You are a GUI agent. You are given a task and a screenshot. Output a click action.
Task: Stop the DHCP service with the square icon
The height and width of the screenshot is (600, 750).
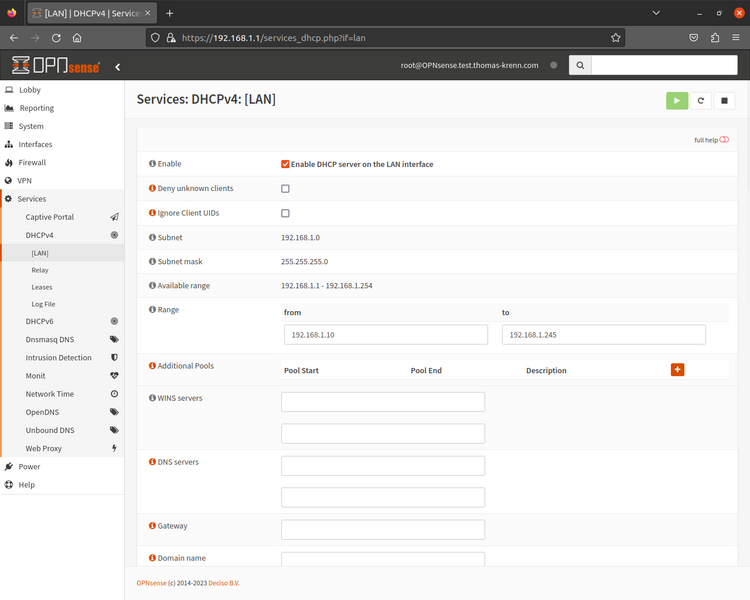coord(724,100)
